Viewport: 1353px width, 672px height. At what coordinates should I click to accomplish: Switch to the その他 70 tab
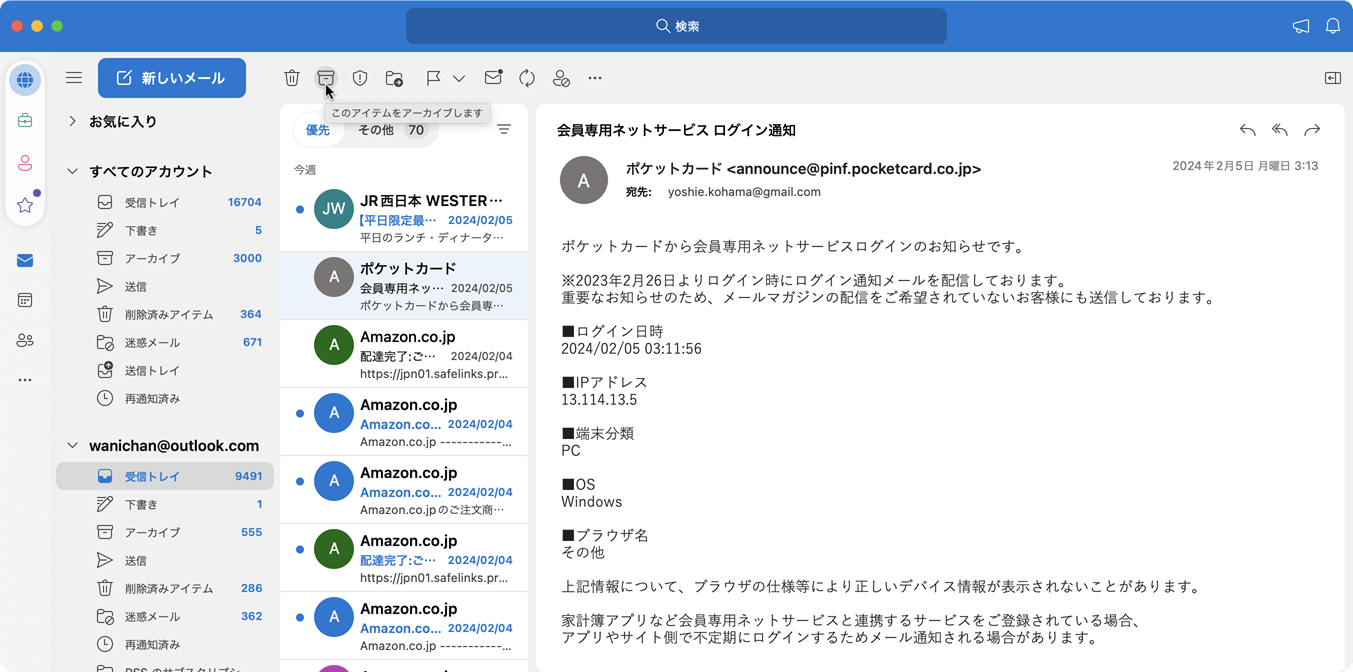(x=391, y=130)
